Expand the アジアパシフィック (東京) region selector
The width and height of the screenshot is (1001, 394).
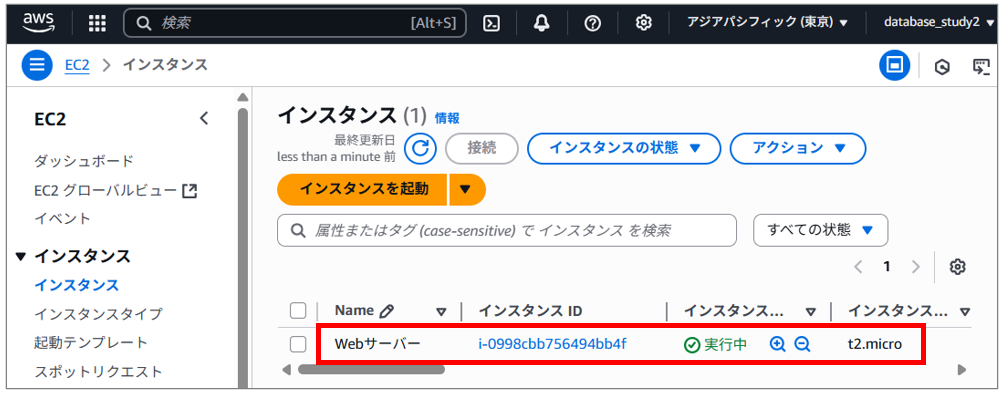[767, 22]
